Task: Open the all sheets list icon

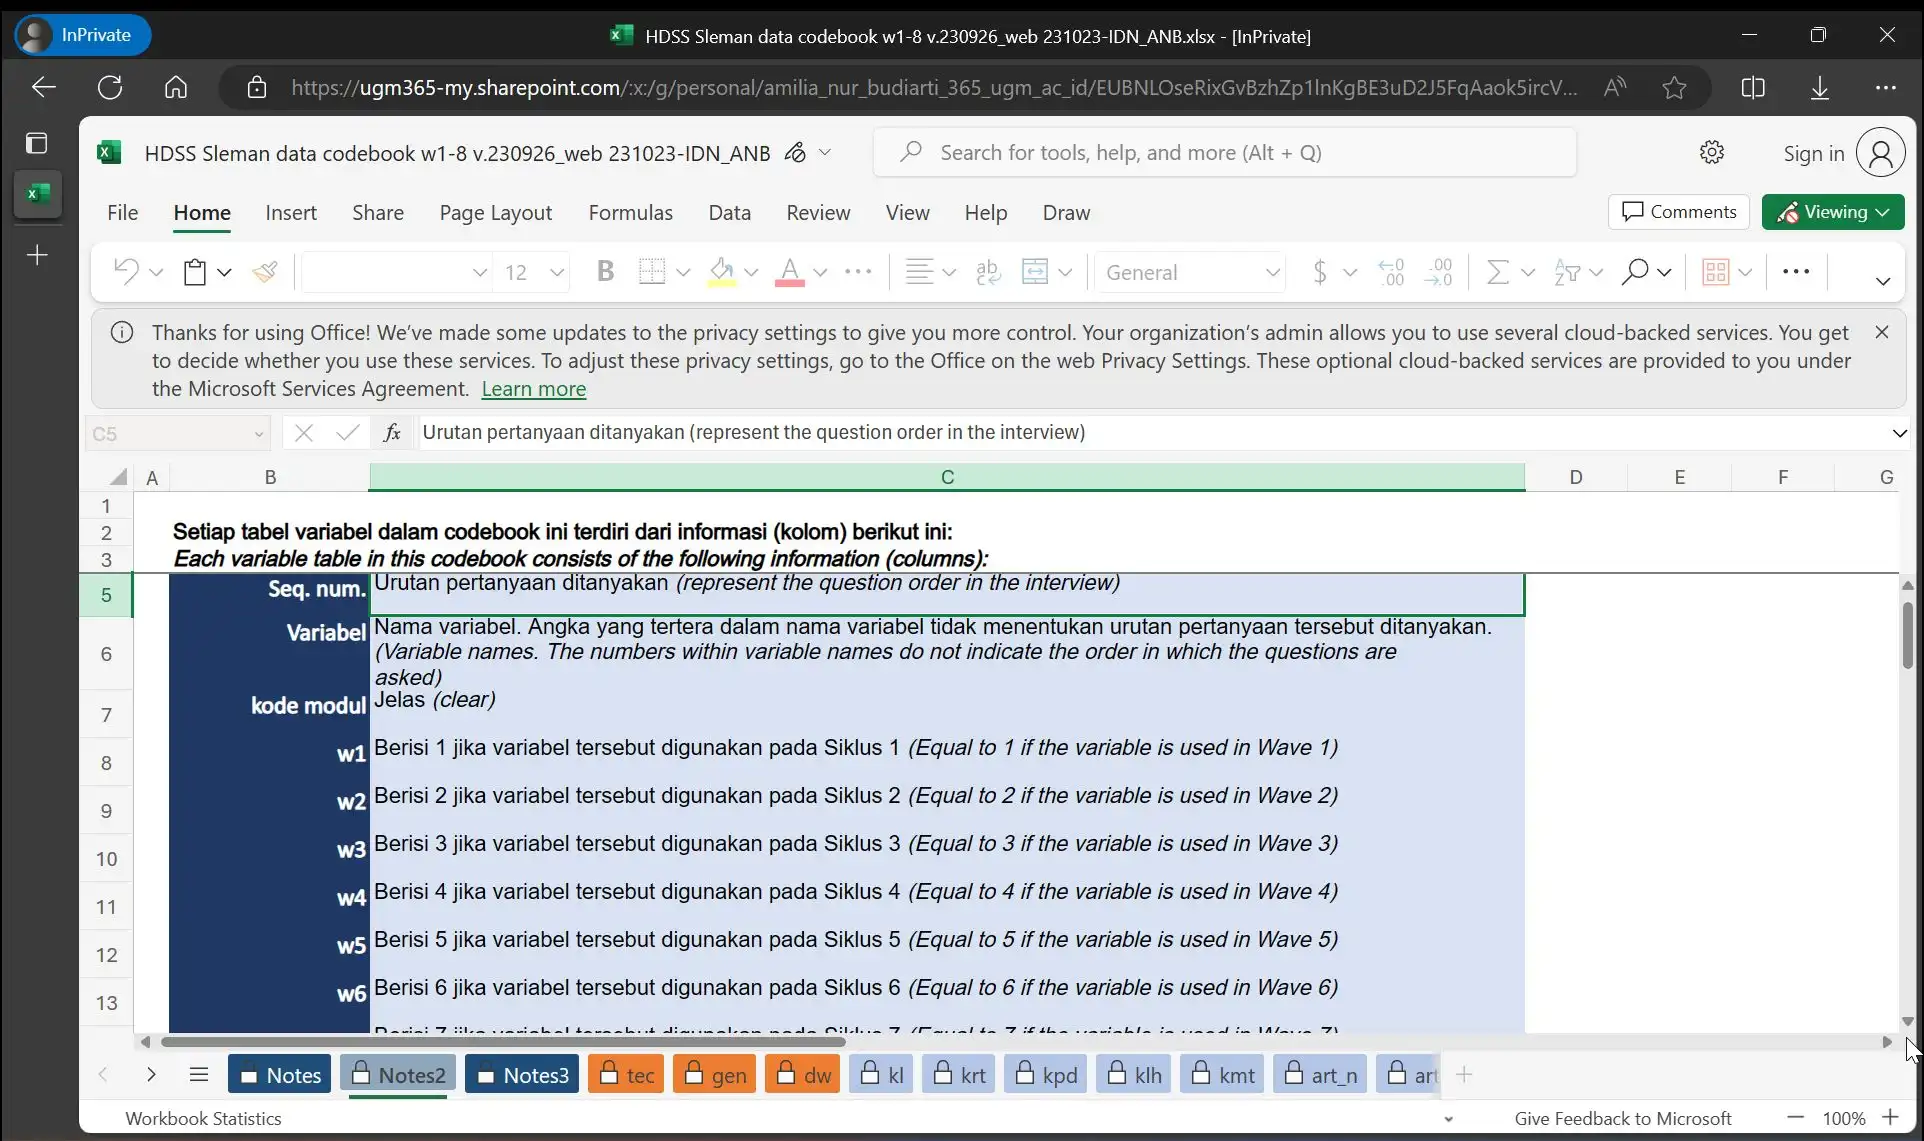Action: click(x=199, y=1075)
